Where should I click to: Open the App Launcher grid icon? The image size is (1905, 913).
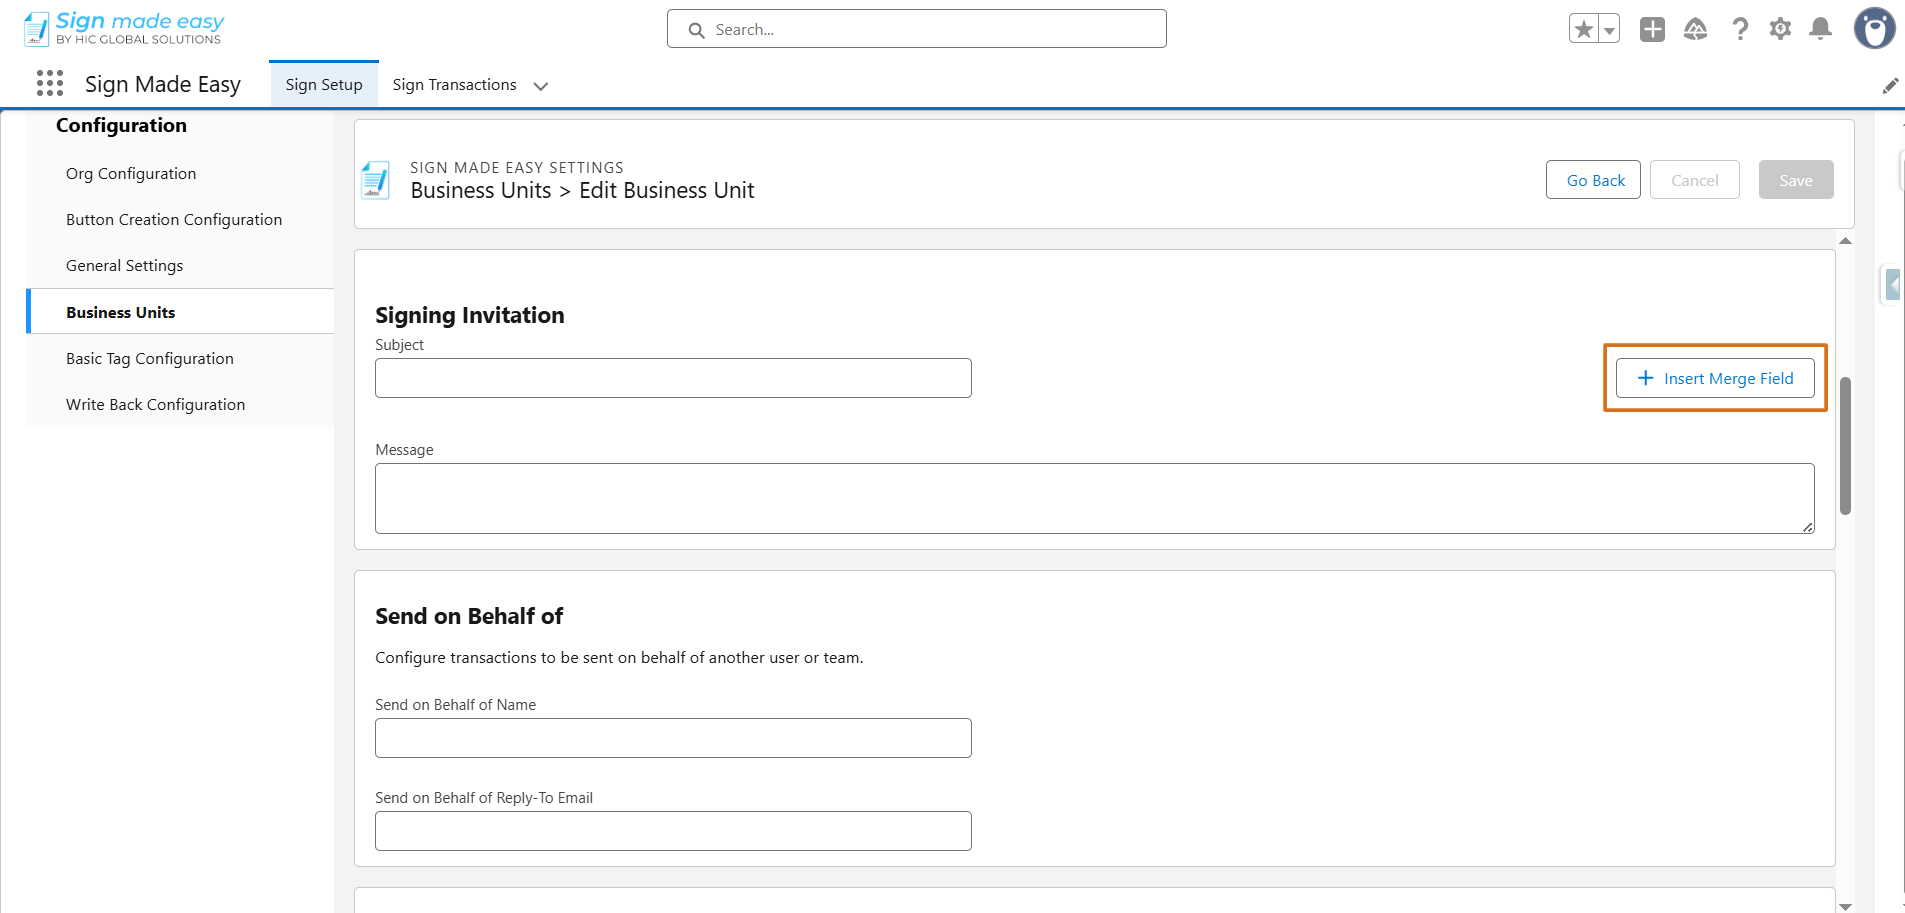click(x=50, y=83)
